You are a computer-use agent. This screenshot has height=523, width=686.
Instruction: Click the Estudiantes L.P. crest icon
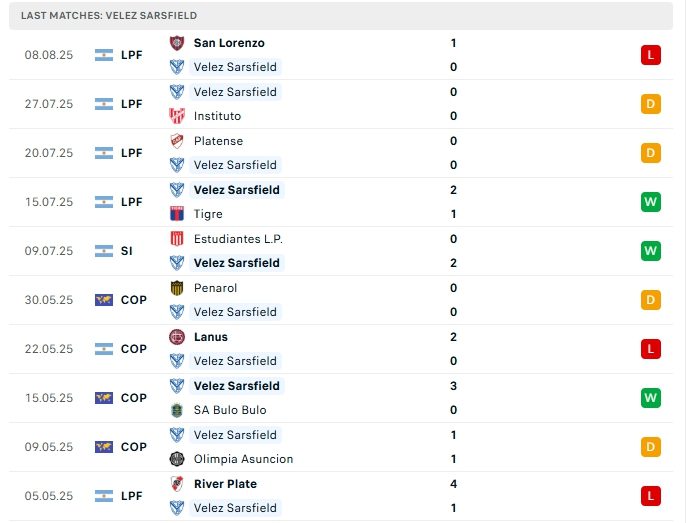tap(177, 239)
